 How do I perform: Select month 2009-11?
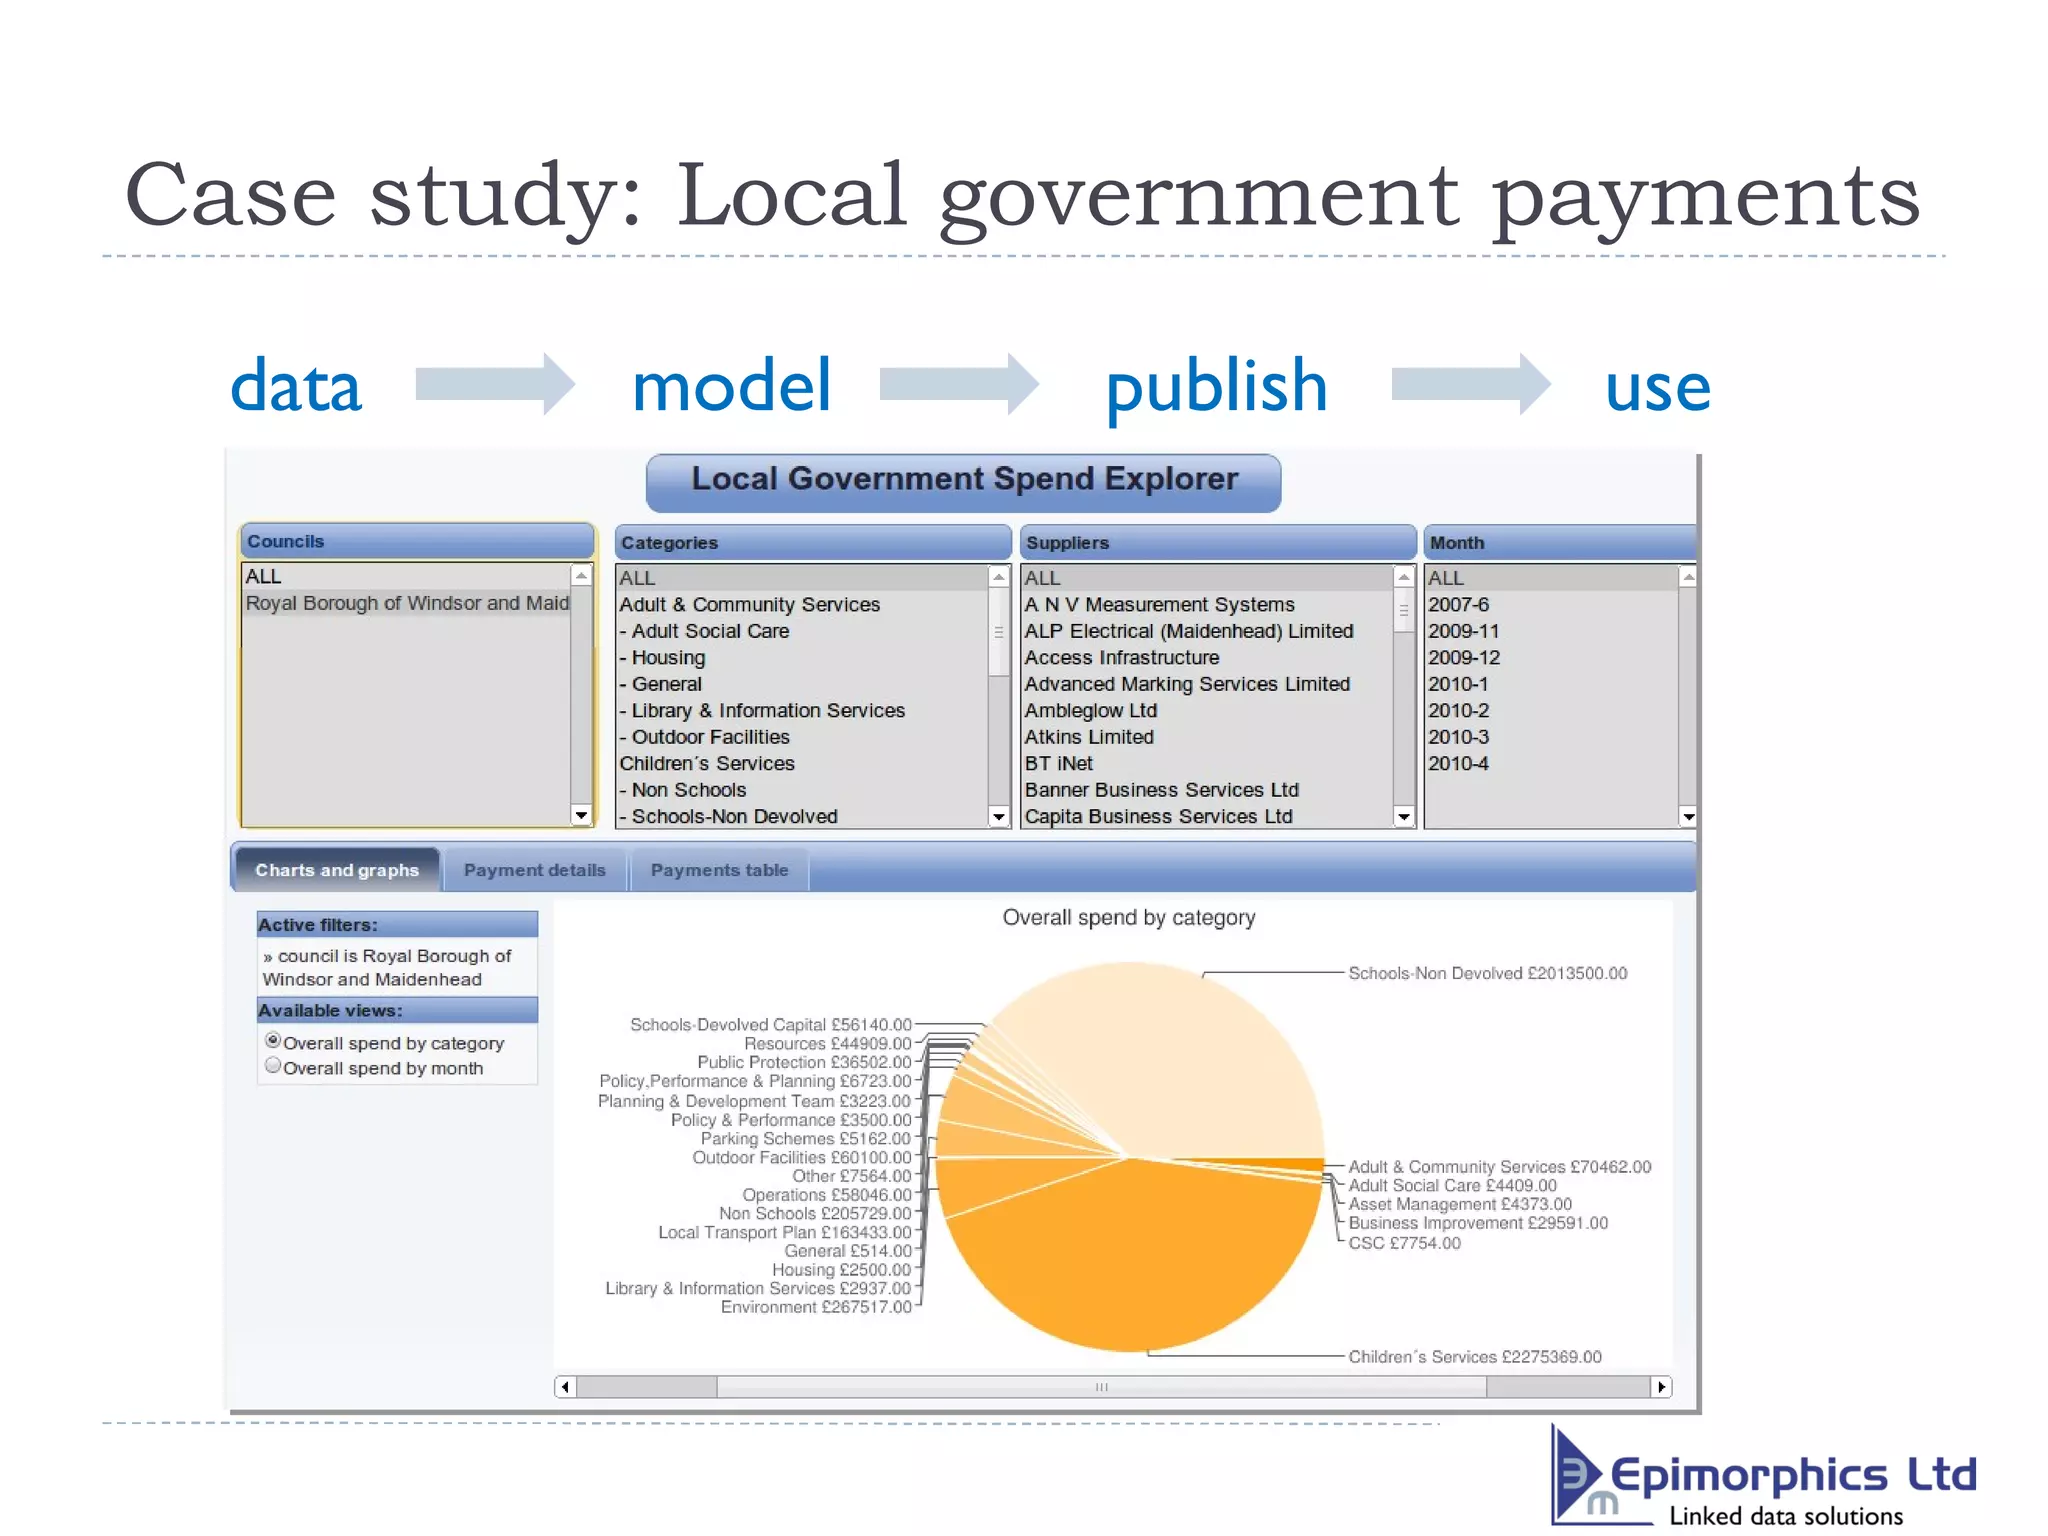coord(1552,631)
